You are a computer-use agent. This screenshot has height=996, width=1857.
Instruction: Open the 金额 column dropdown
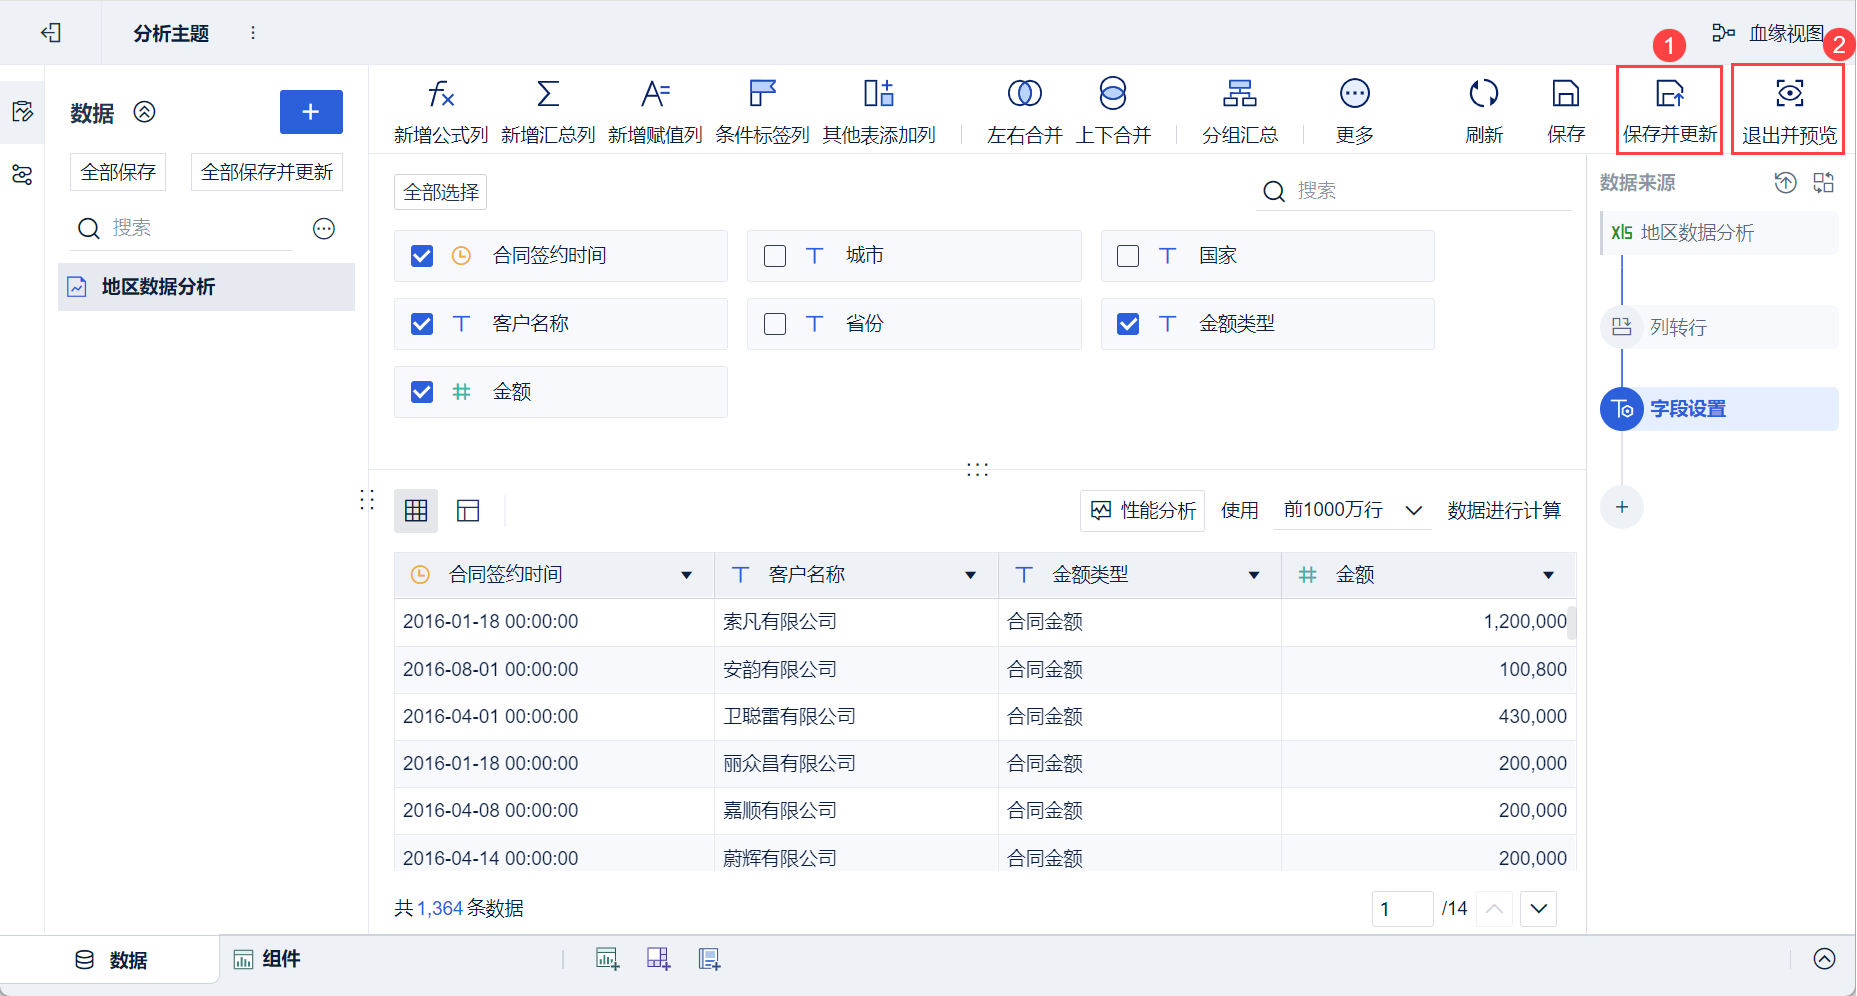pyautogui.click(x=1549, y=575)
